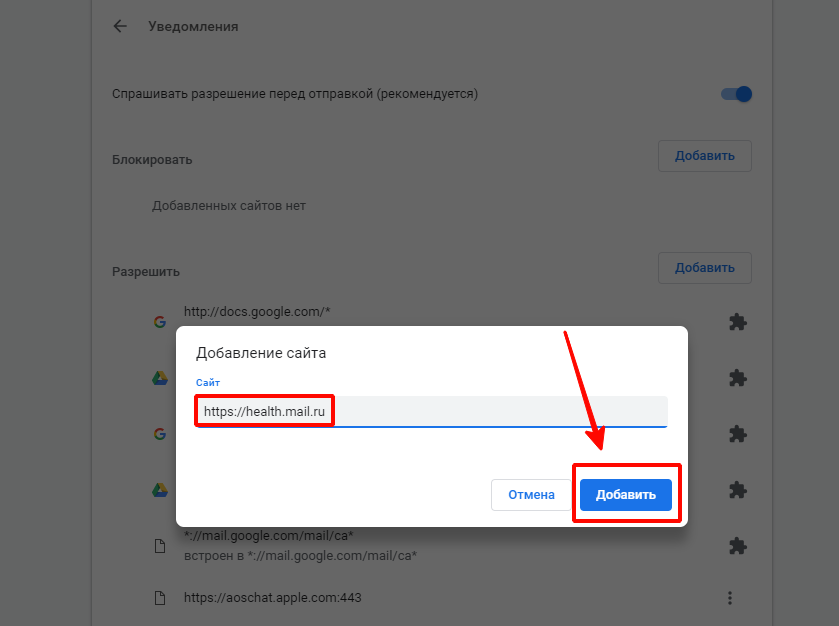
Task: Click the page icon beside aoschat.apple.com
Action: click(x=159, y=598)
